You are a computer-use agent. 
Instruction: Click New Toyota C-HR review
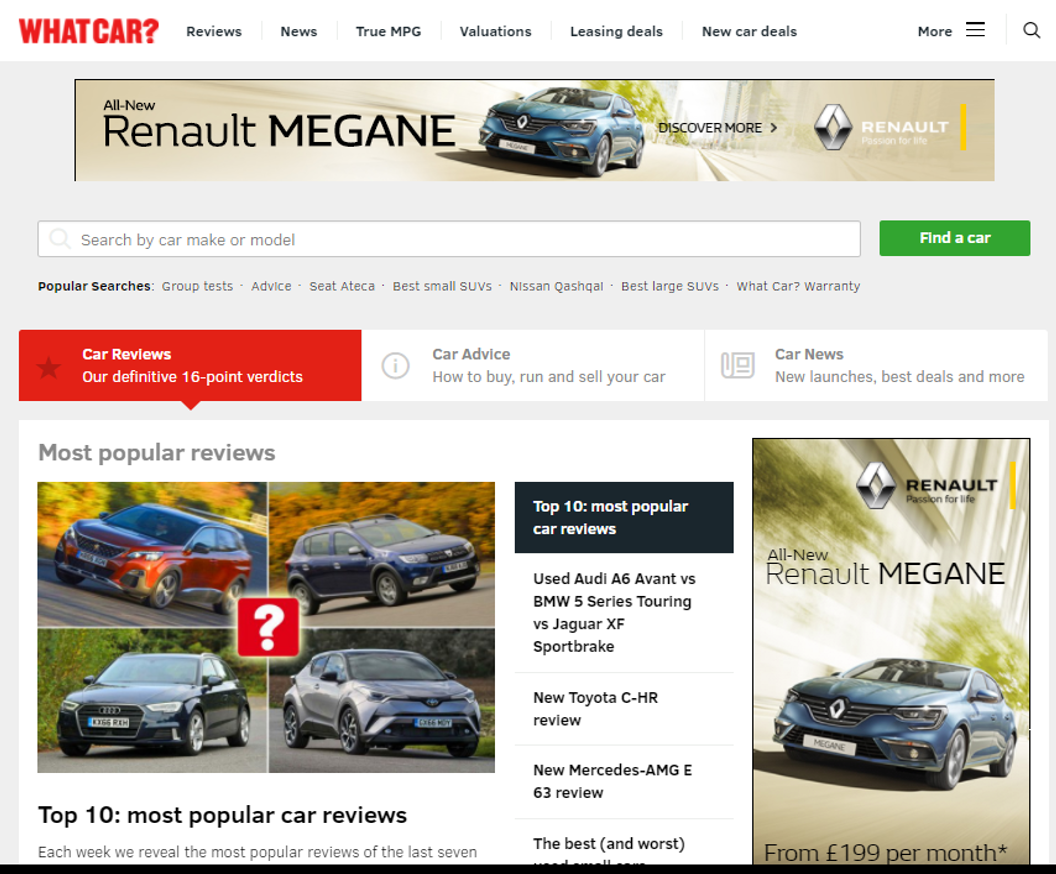(597, 709)
